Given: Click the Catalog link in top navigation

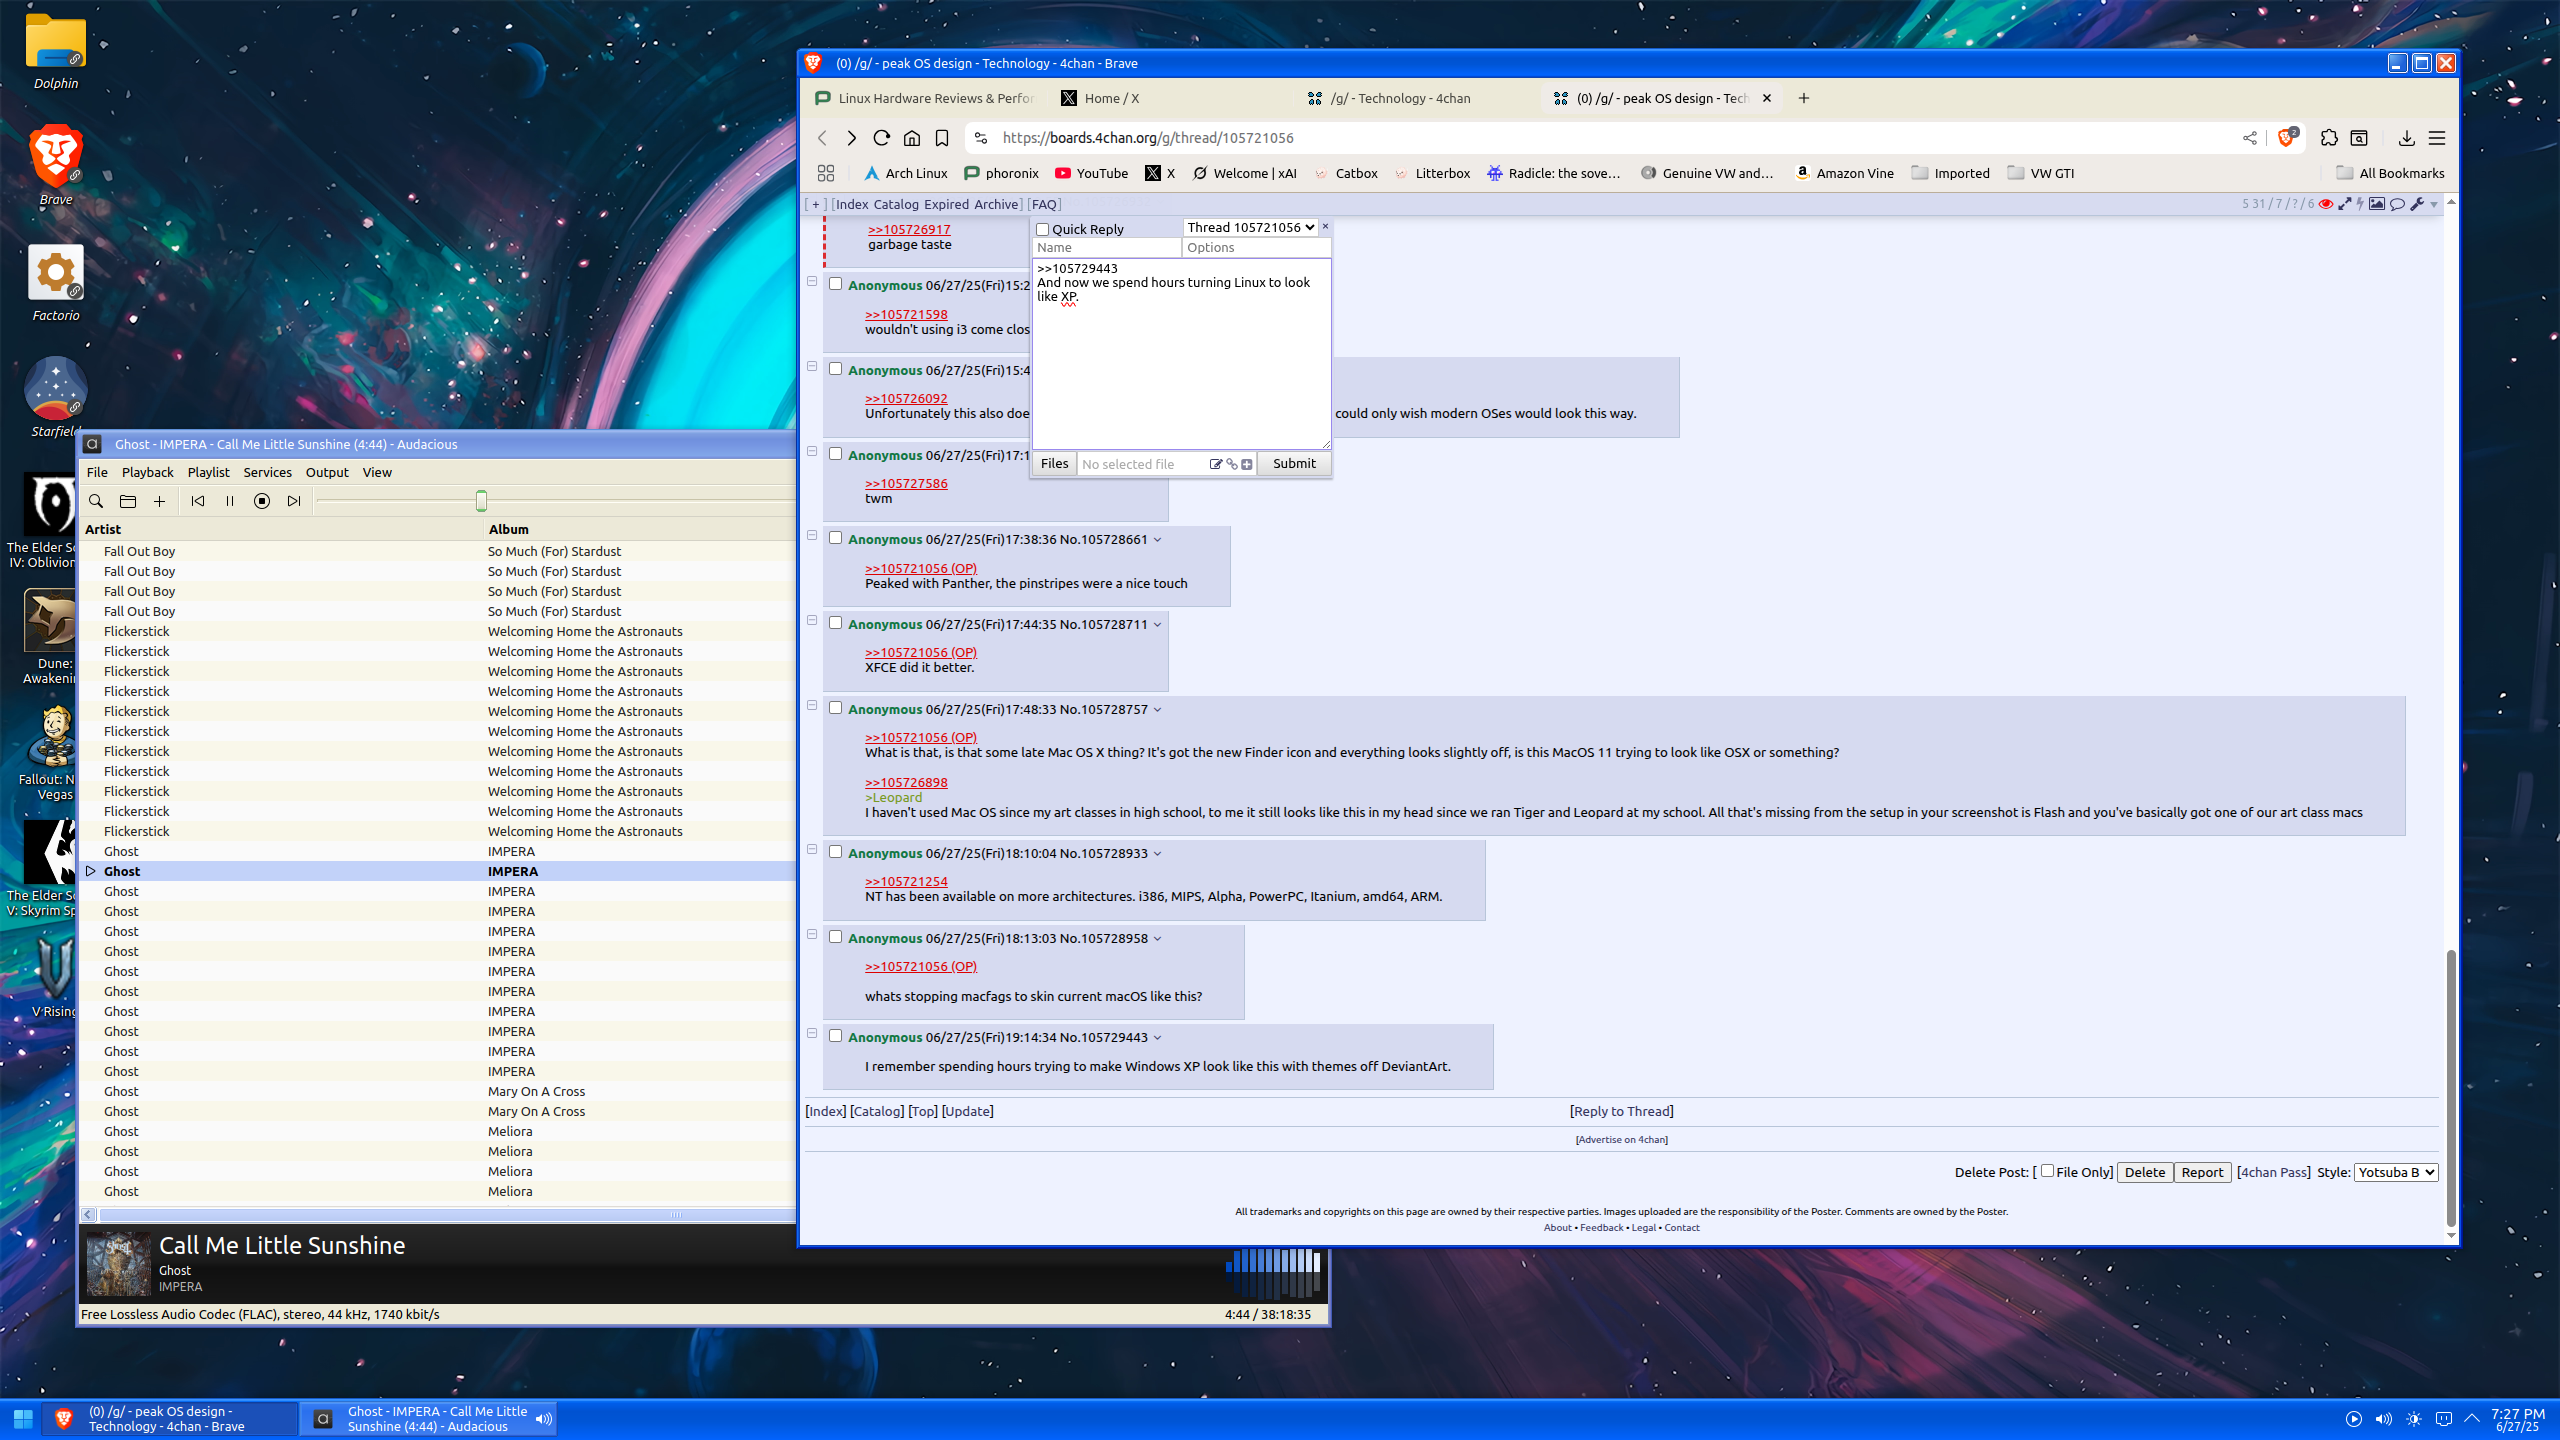Looking at the screenshot, I should 896,204.
